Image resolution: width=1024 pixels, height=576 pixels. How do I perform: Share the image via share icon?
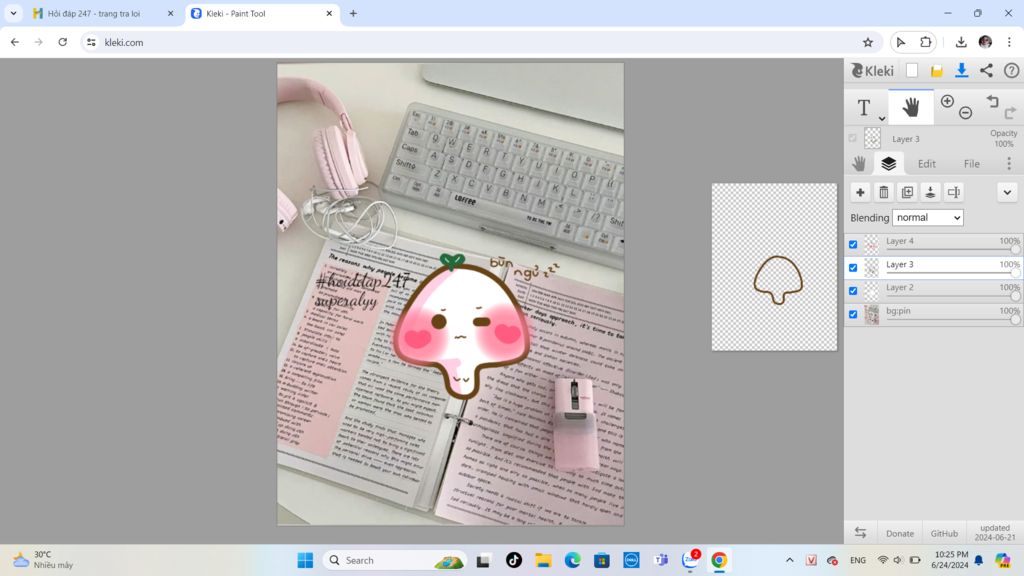(x=986, y=71)
